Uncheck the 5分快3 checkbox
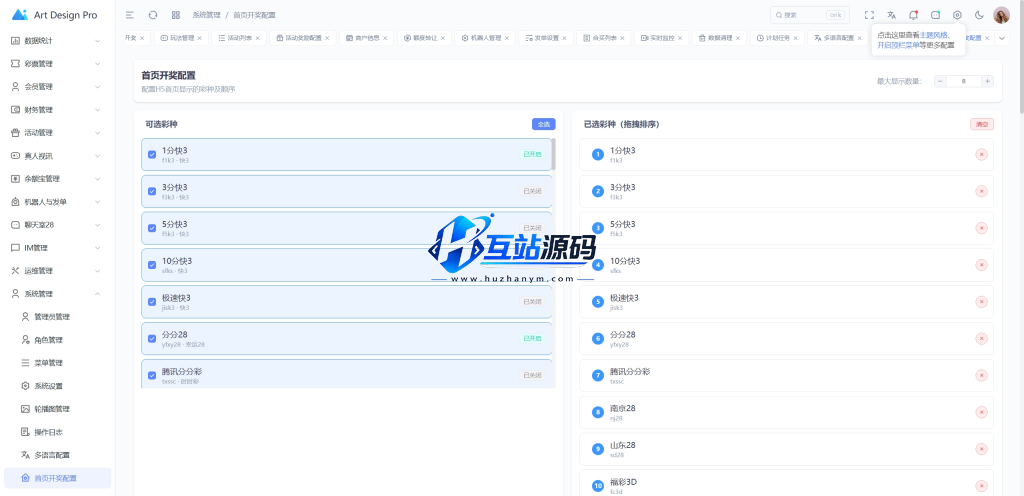This screenshot has height=496, width=1024. pos(152,228)
